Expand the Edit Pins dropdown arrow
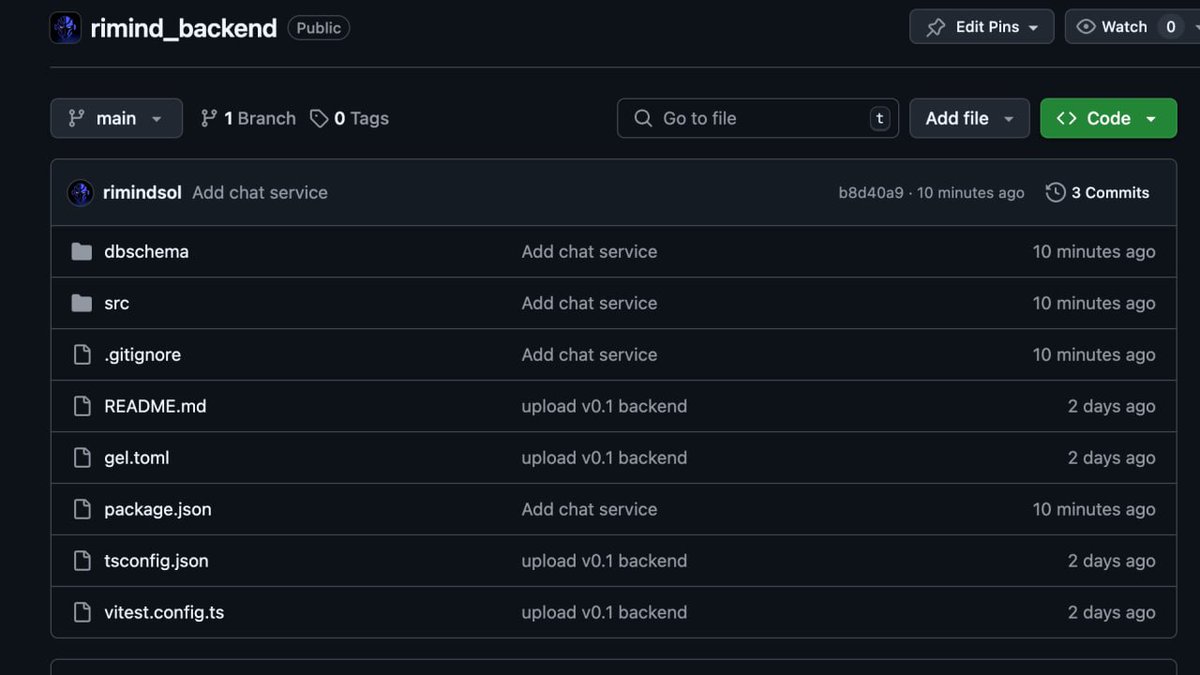 point(1033,28)
